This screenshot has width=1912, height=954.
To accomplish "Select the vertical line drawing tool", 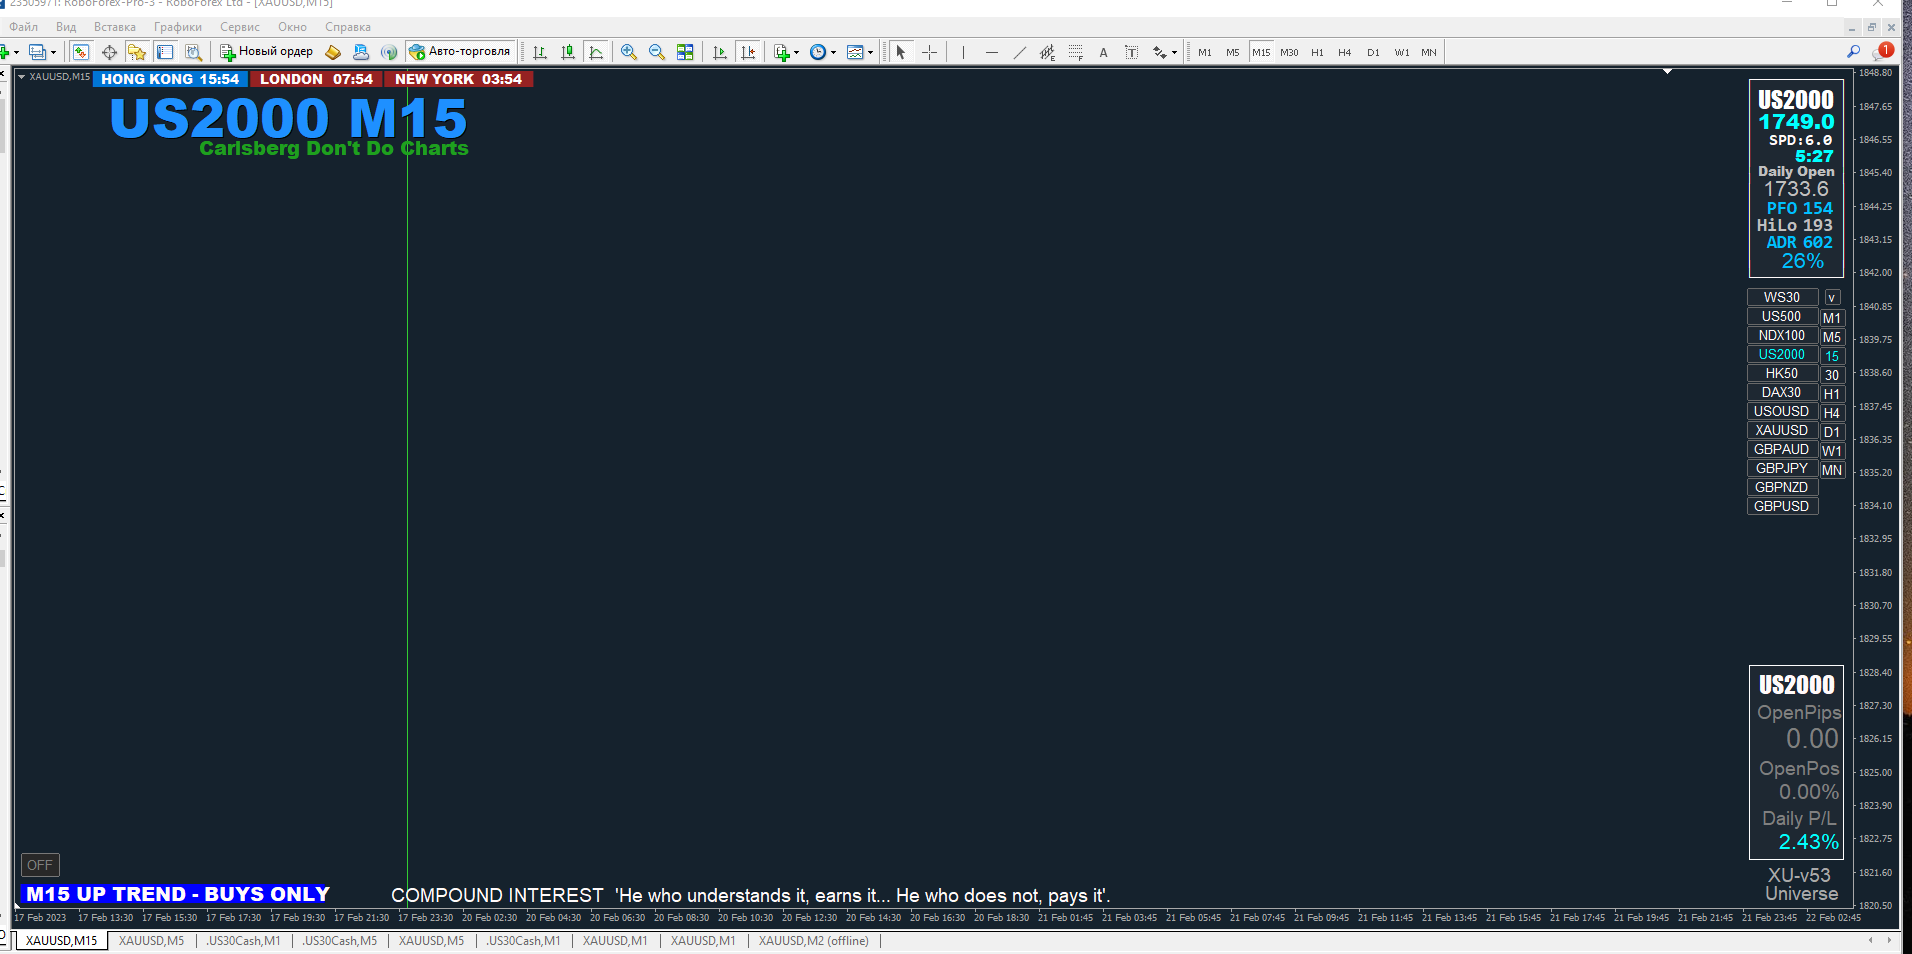I will point(963,52).
